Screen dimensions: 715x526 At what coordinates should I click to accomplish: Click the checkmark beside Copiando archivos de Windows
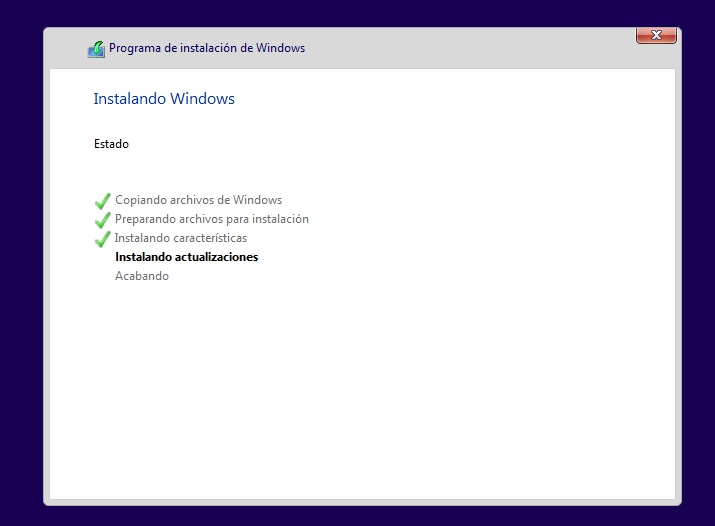click(103, 201)
